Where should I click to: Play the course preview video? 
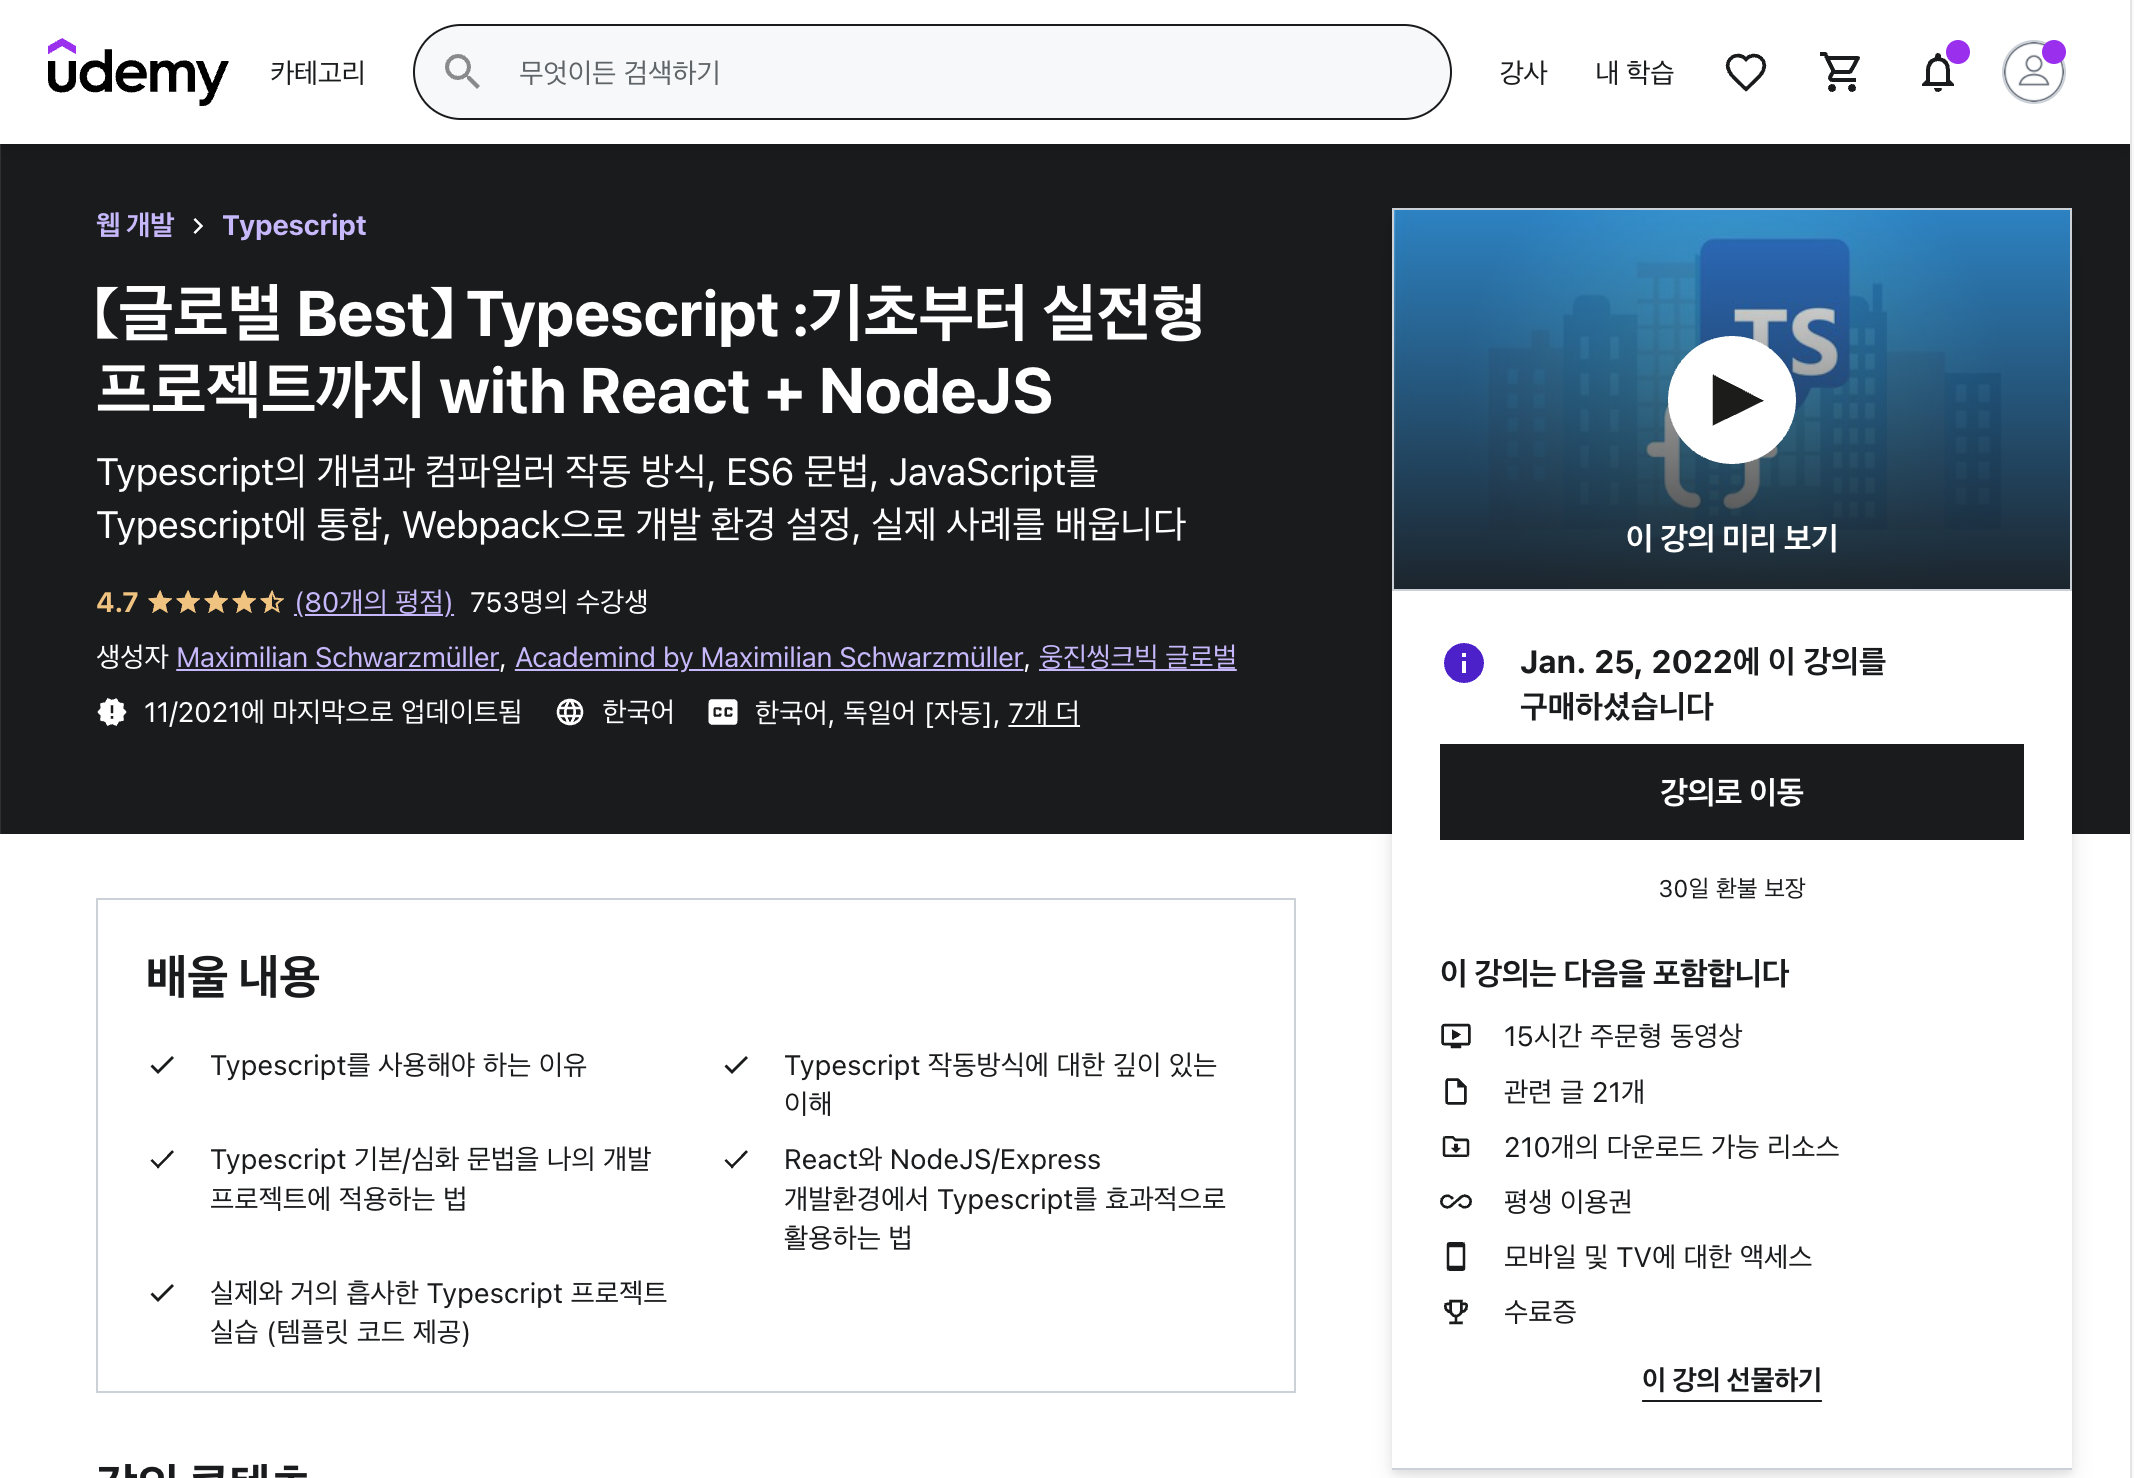(x=1731, y=400)
